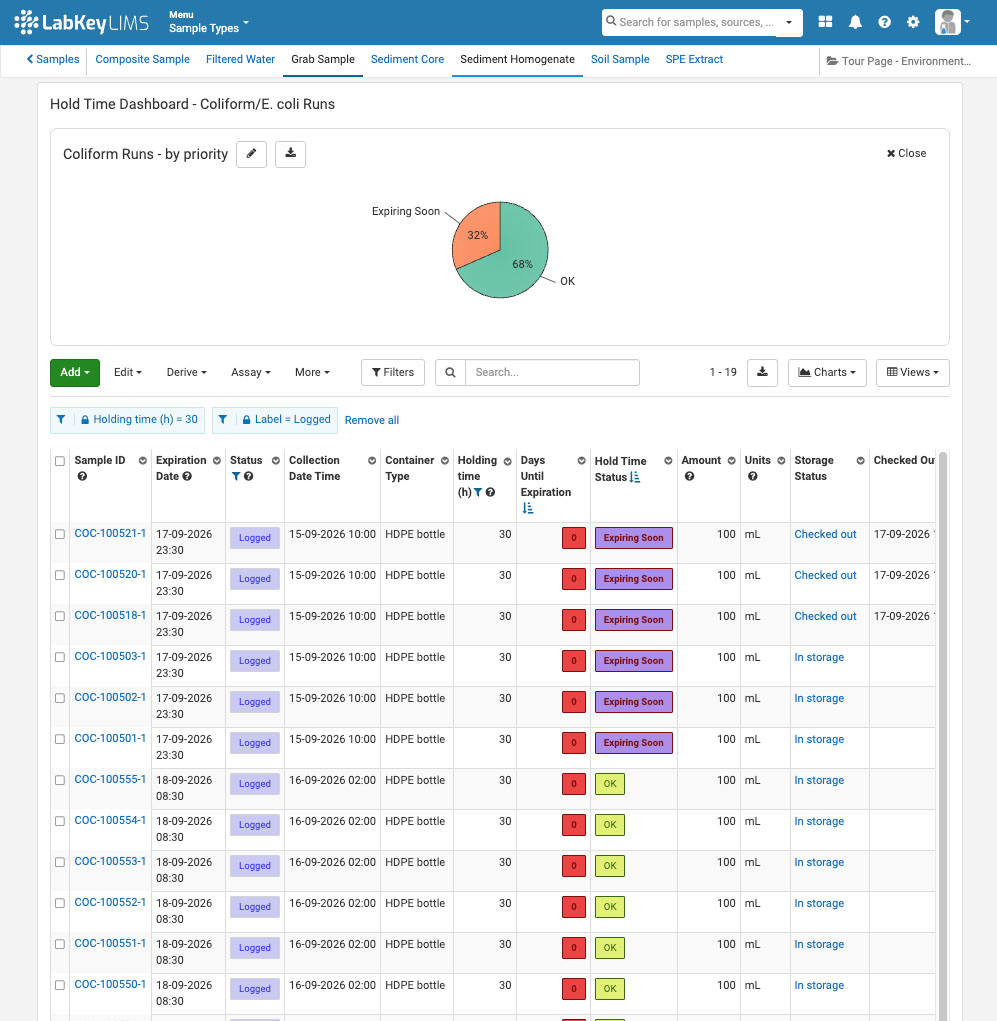997x1021 pixels.
Task: Switch to Grab Sample tab
Action: 323,59
